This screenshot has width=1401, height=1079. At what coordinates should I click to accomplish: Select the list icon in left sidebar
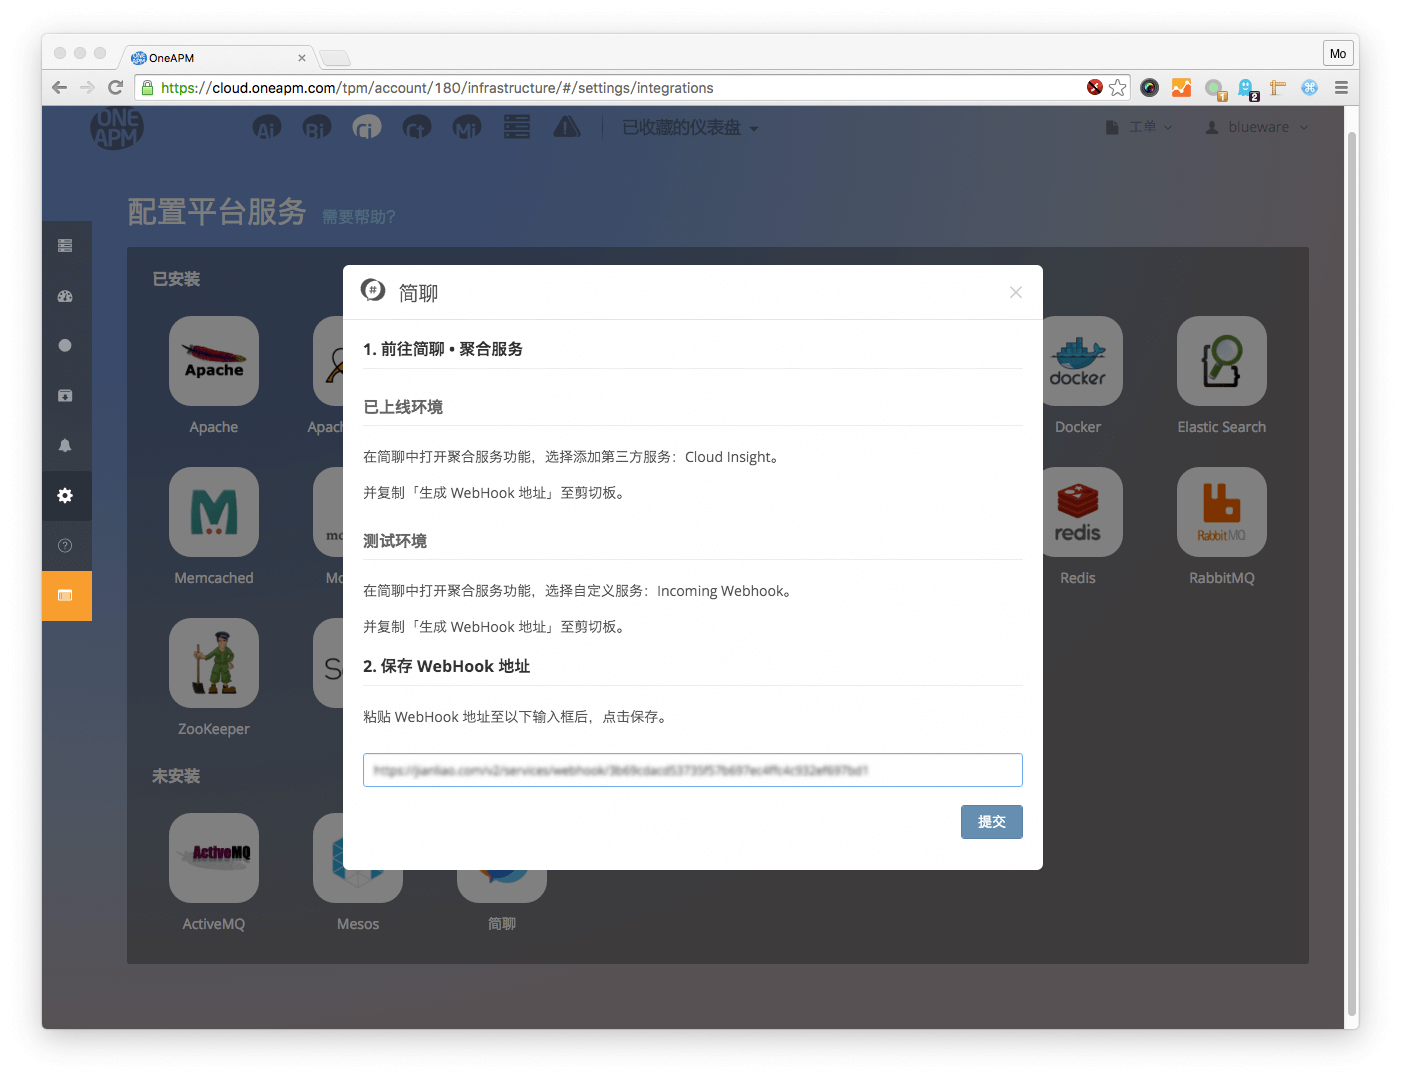(x=65, y=246)
